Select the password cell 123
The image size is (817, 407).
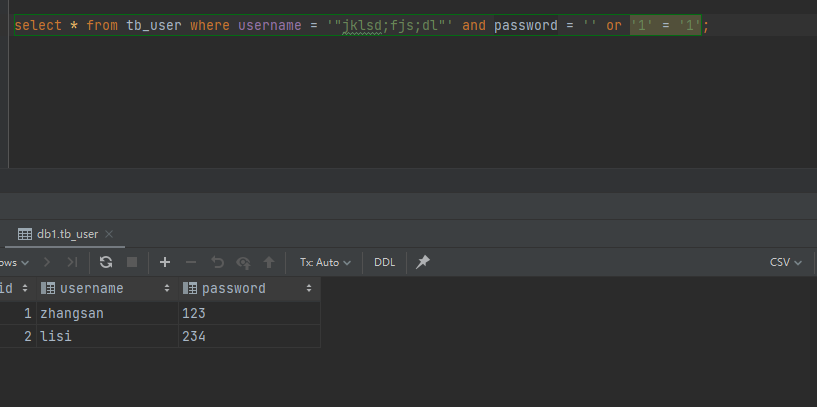249,313
